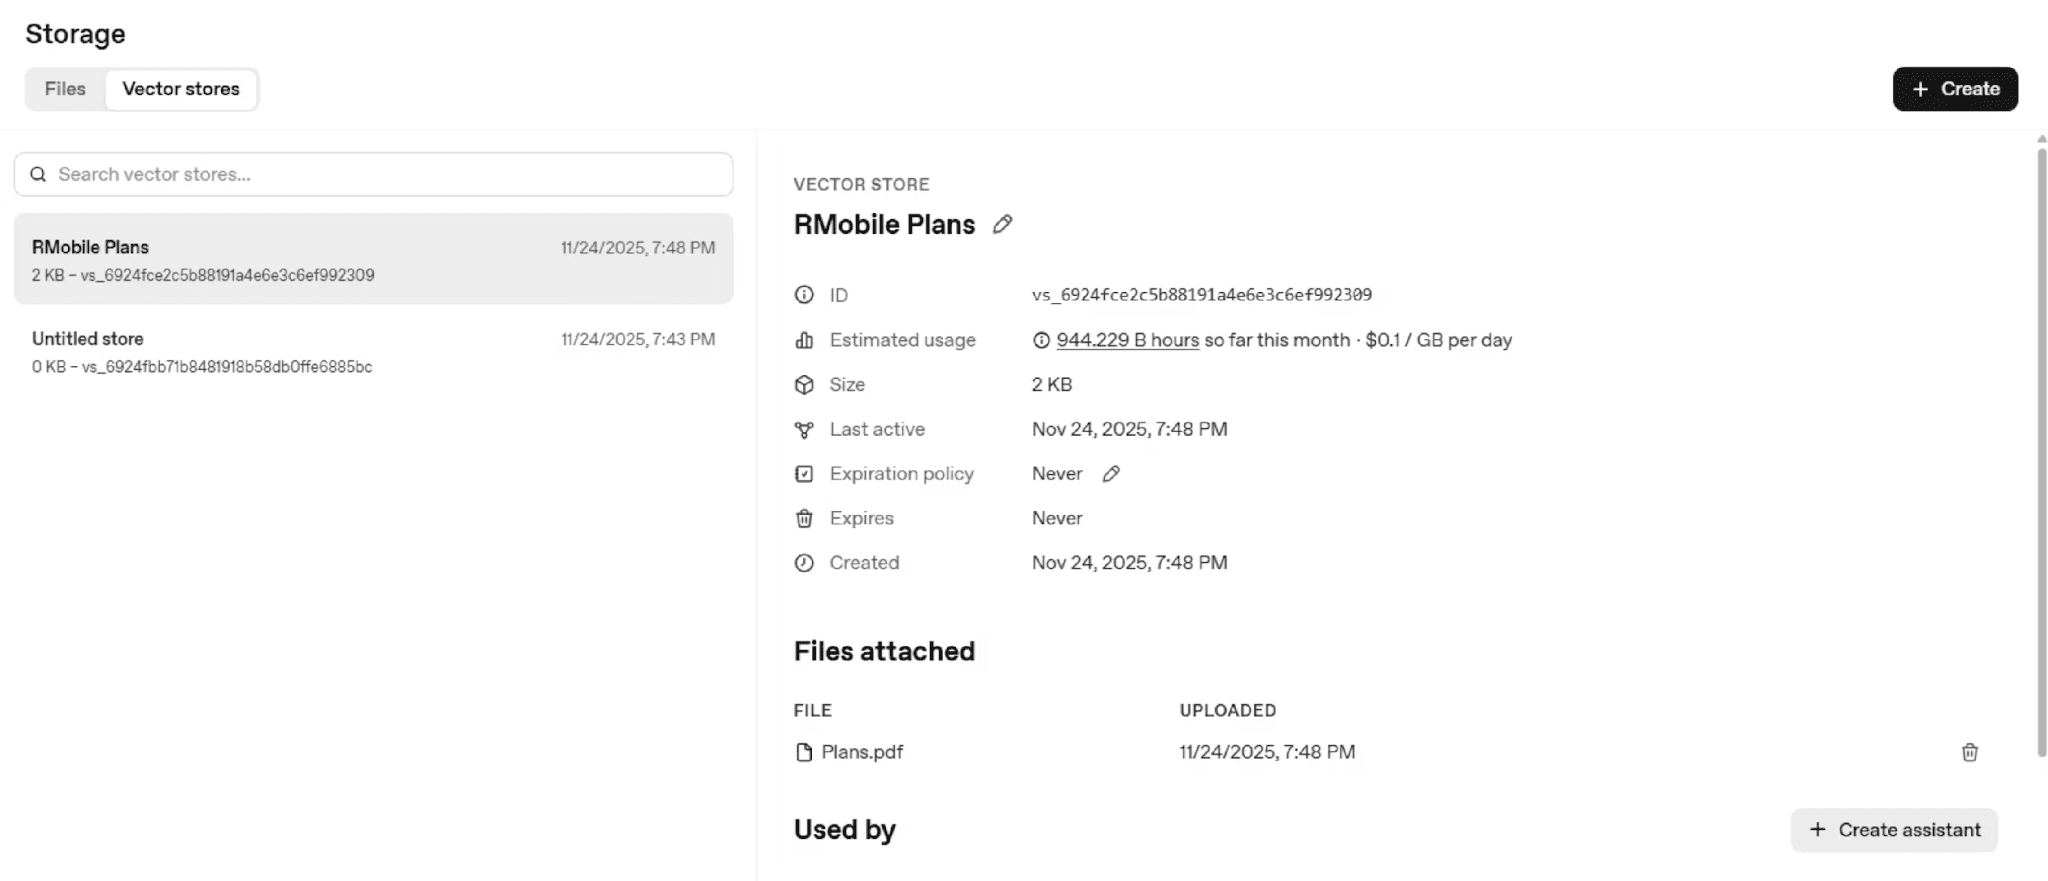Edit expiration policy via pencil icon
This screenshot has height=881, width=2048.
tap(1111, 474)
